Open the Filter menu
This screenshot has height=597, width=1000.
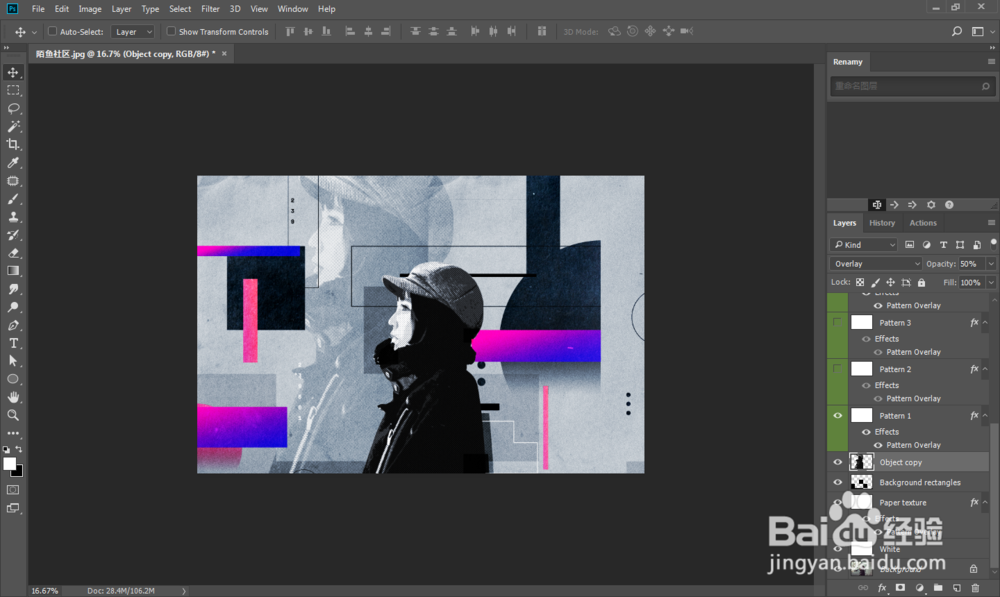(x=210, y=9)
